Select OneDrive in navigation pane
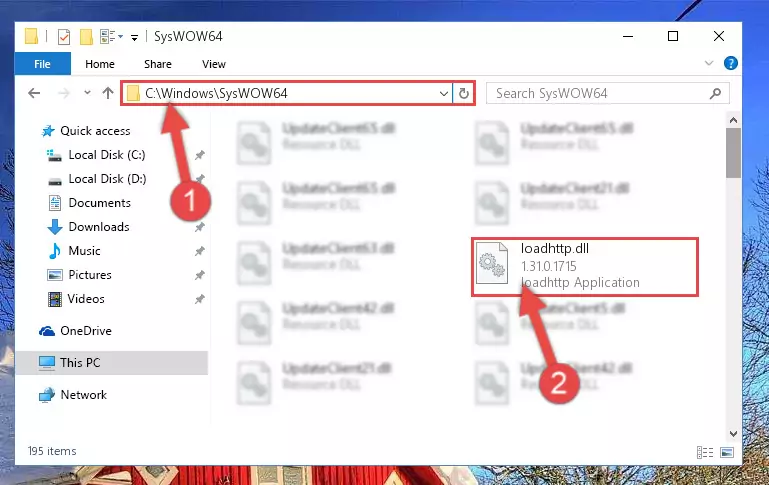 pyautogui.click(x=86, y=331)
